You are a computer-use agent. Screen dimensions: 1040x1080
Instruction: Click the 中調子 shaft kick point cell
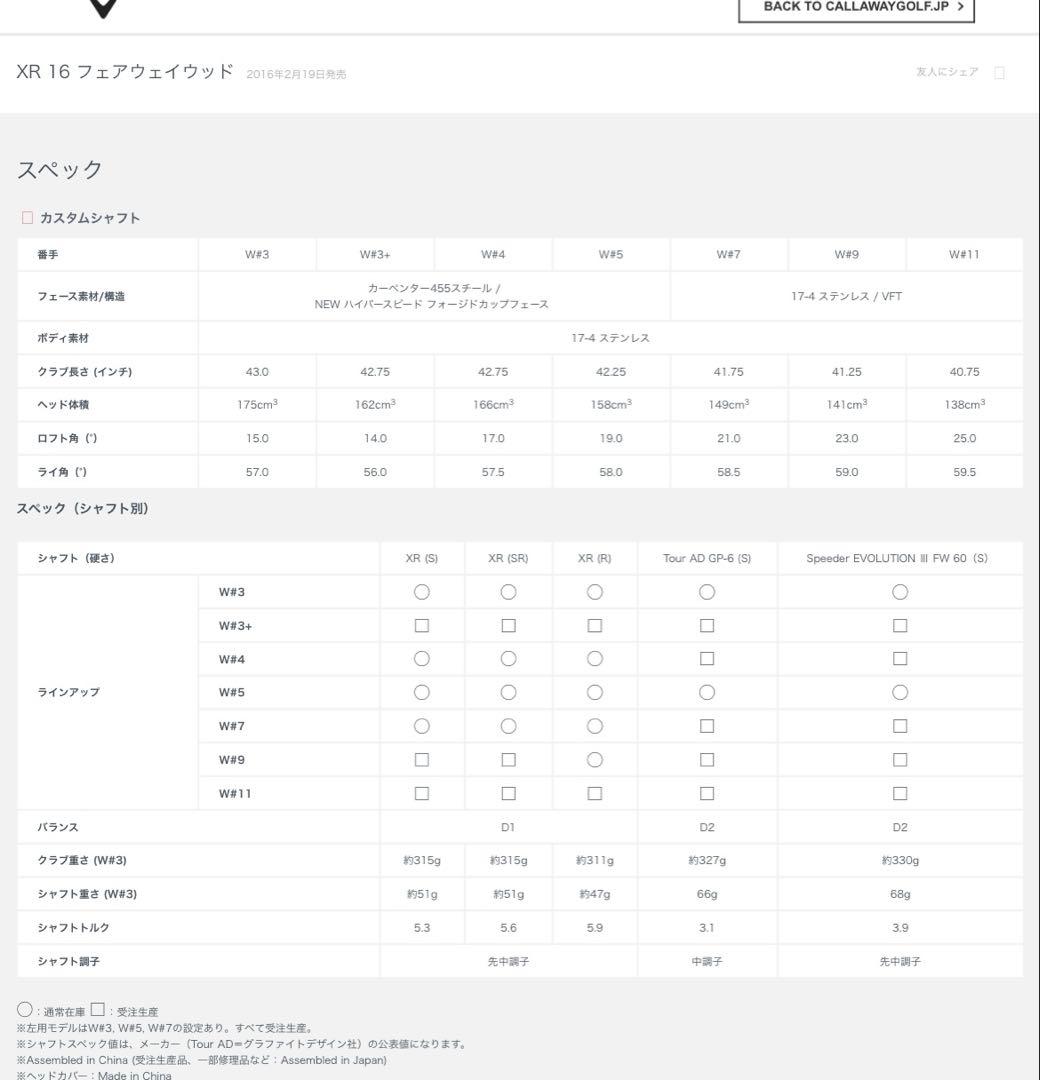pos(707,962)
